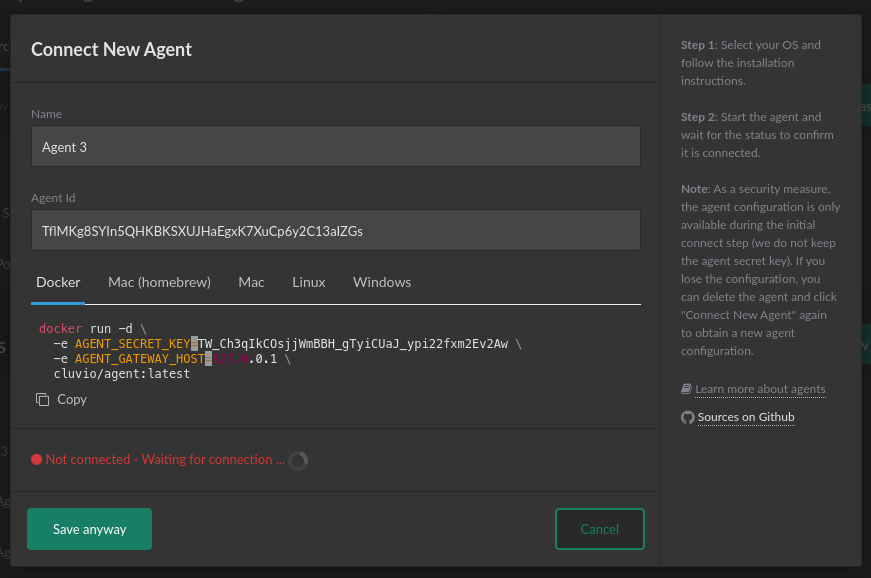Click the Copy label to copy command

(x=72, y=399)
